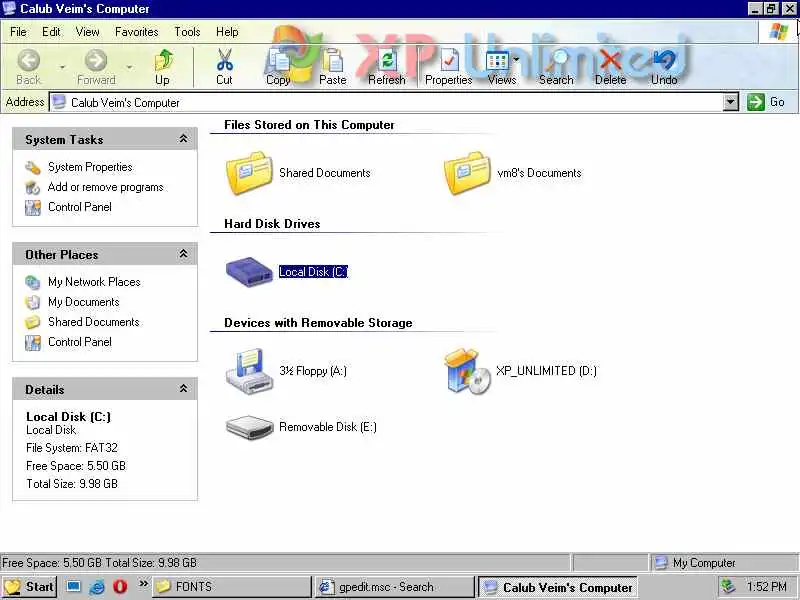Open the Favorites menu
The image size is (800, 600).
[x=137, y=32]
